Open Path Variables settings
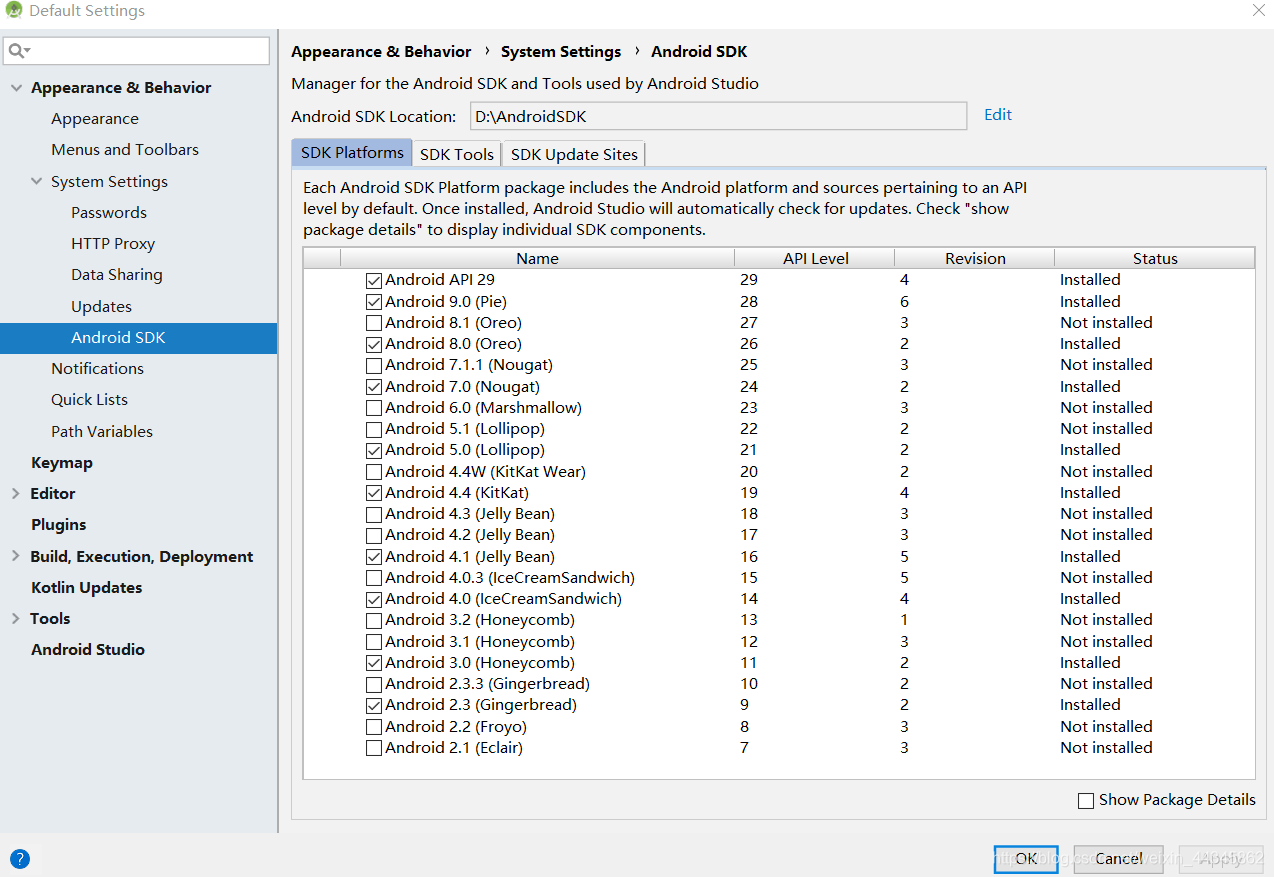Image resolution: width=1274 pixels, height=877 pixels. (102, 432)
